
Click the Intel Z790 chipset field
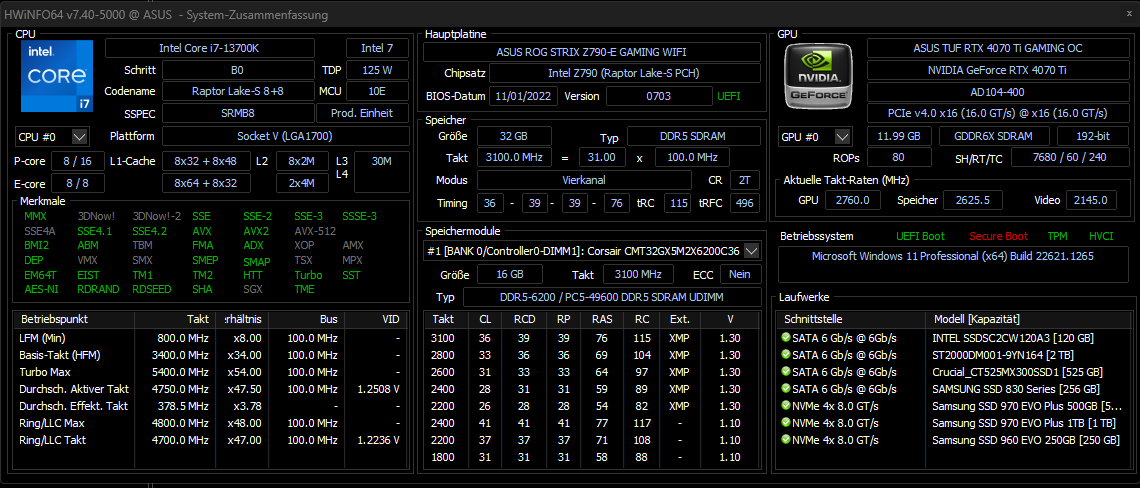coord(625,73)
